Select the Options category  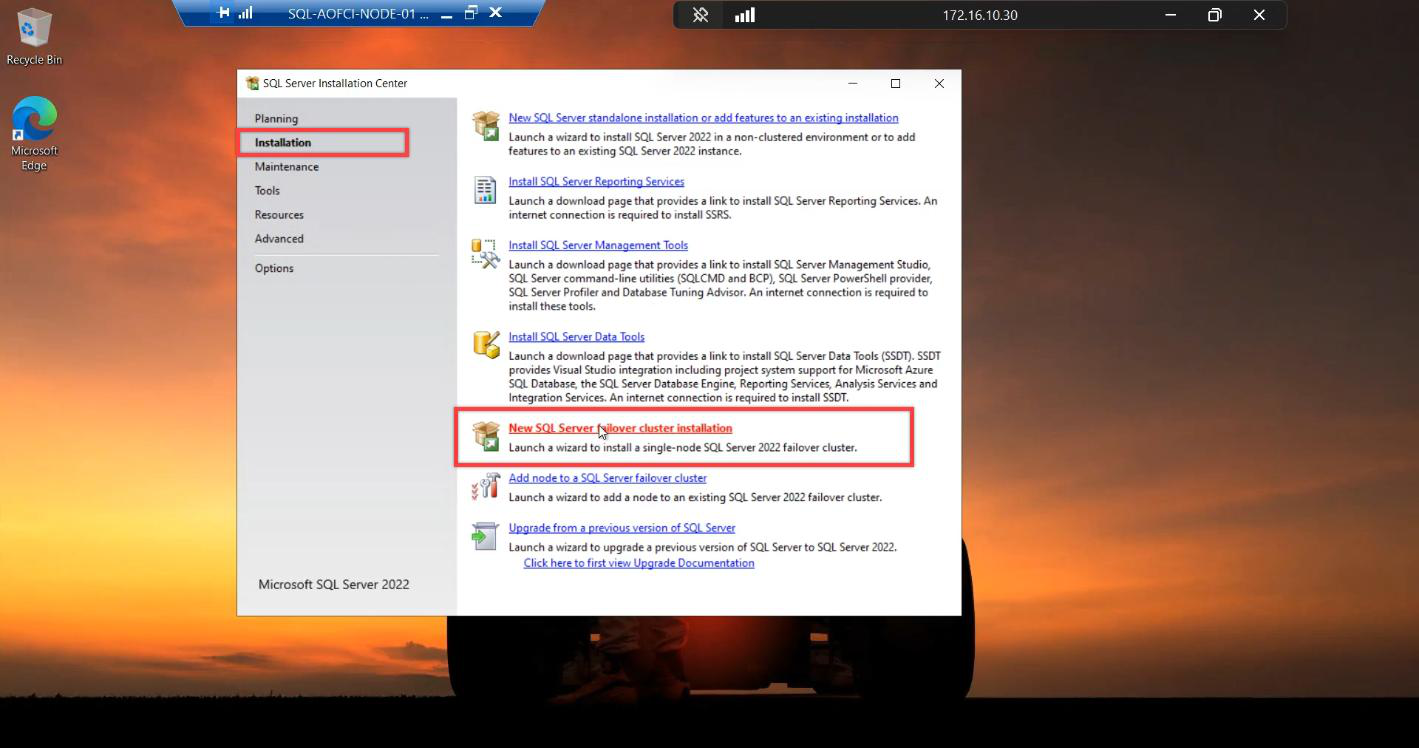click(274, 268)
